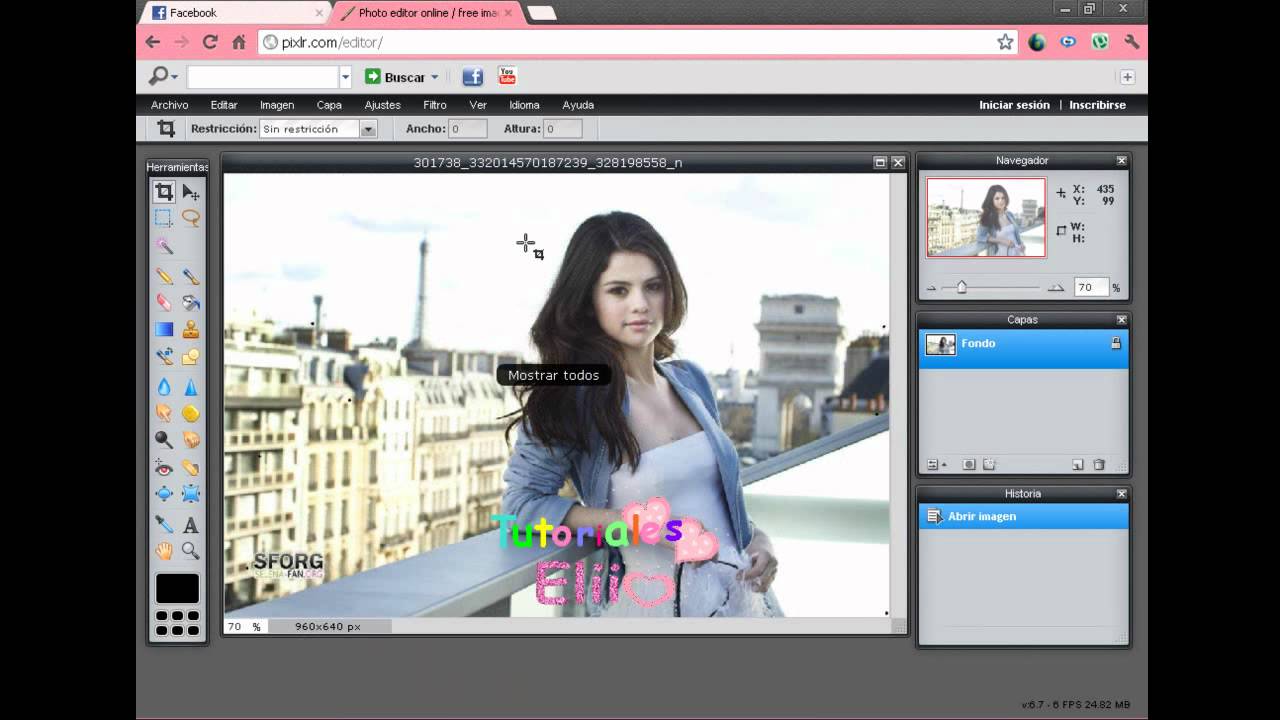Select the Sponge tool

pyautogui.click(x=190, y=413)
